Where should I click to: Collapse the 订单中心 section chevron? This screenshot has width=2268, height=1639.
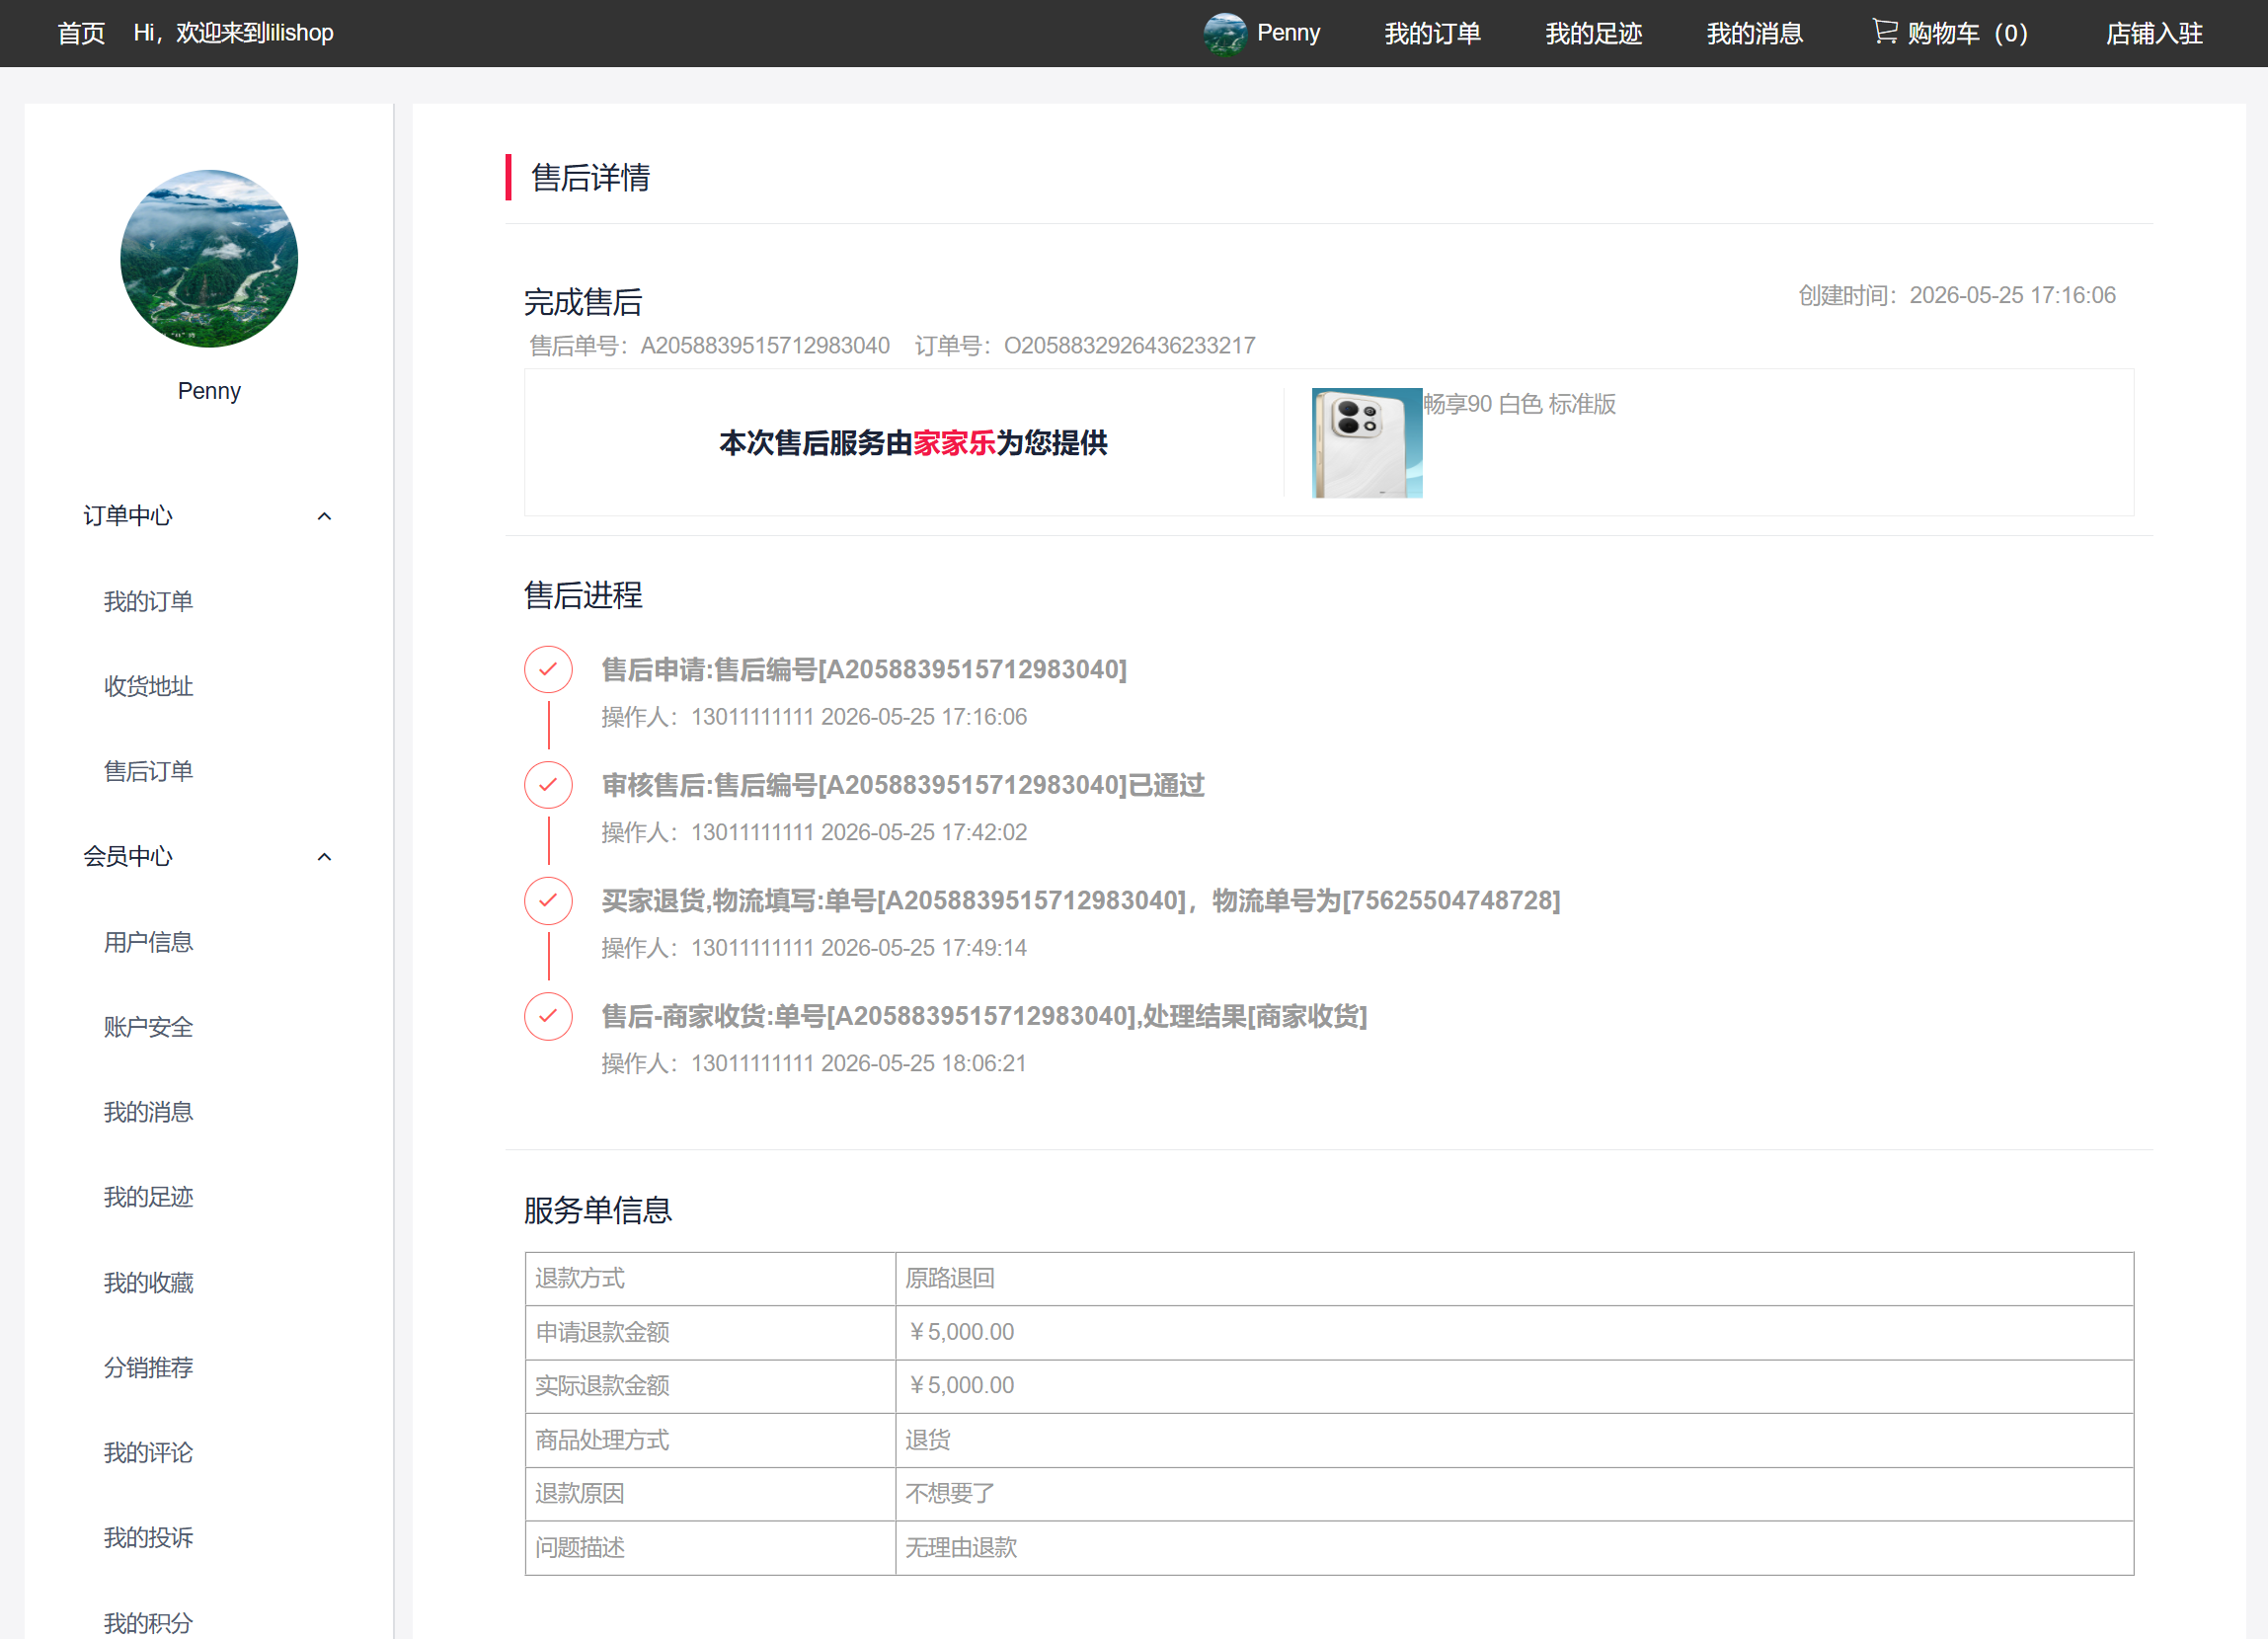point(324,516)
